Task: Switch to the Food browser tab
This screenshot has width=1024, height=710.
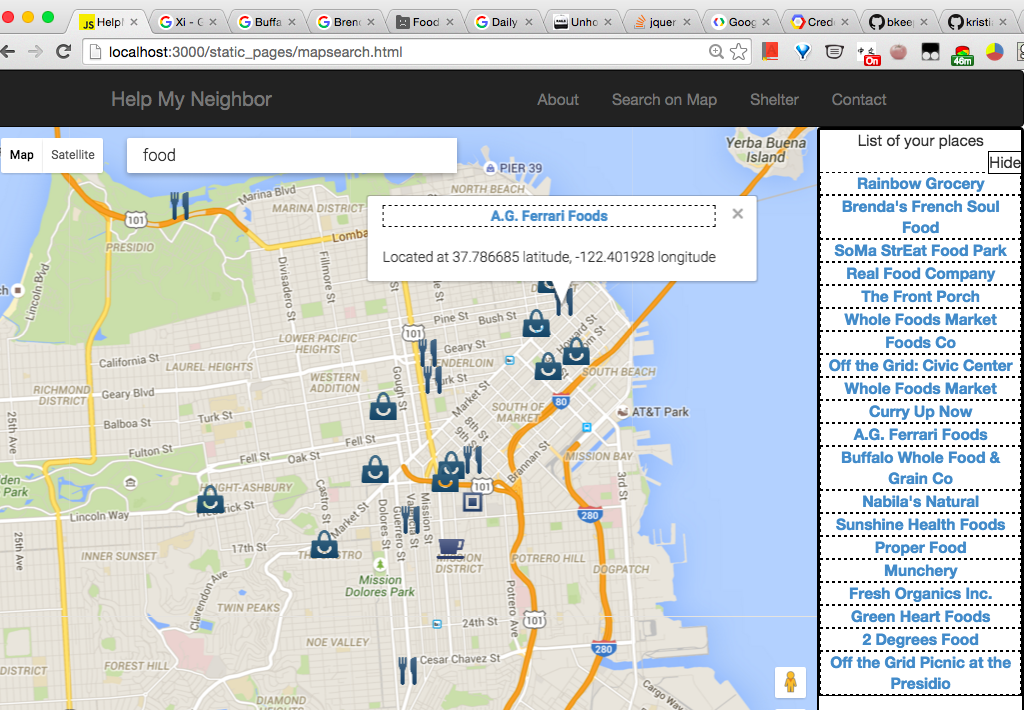Action: (425, 22)
